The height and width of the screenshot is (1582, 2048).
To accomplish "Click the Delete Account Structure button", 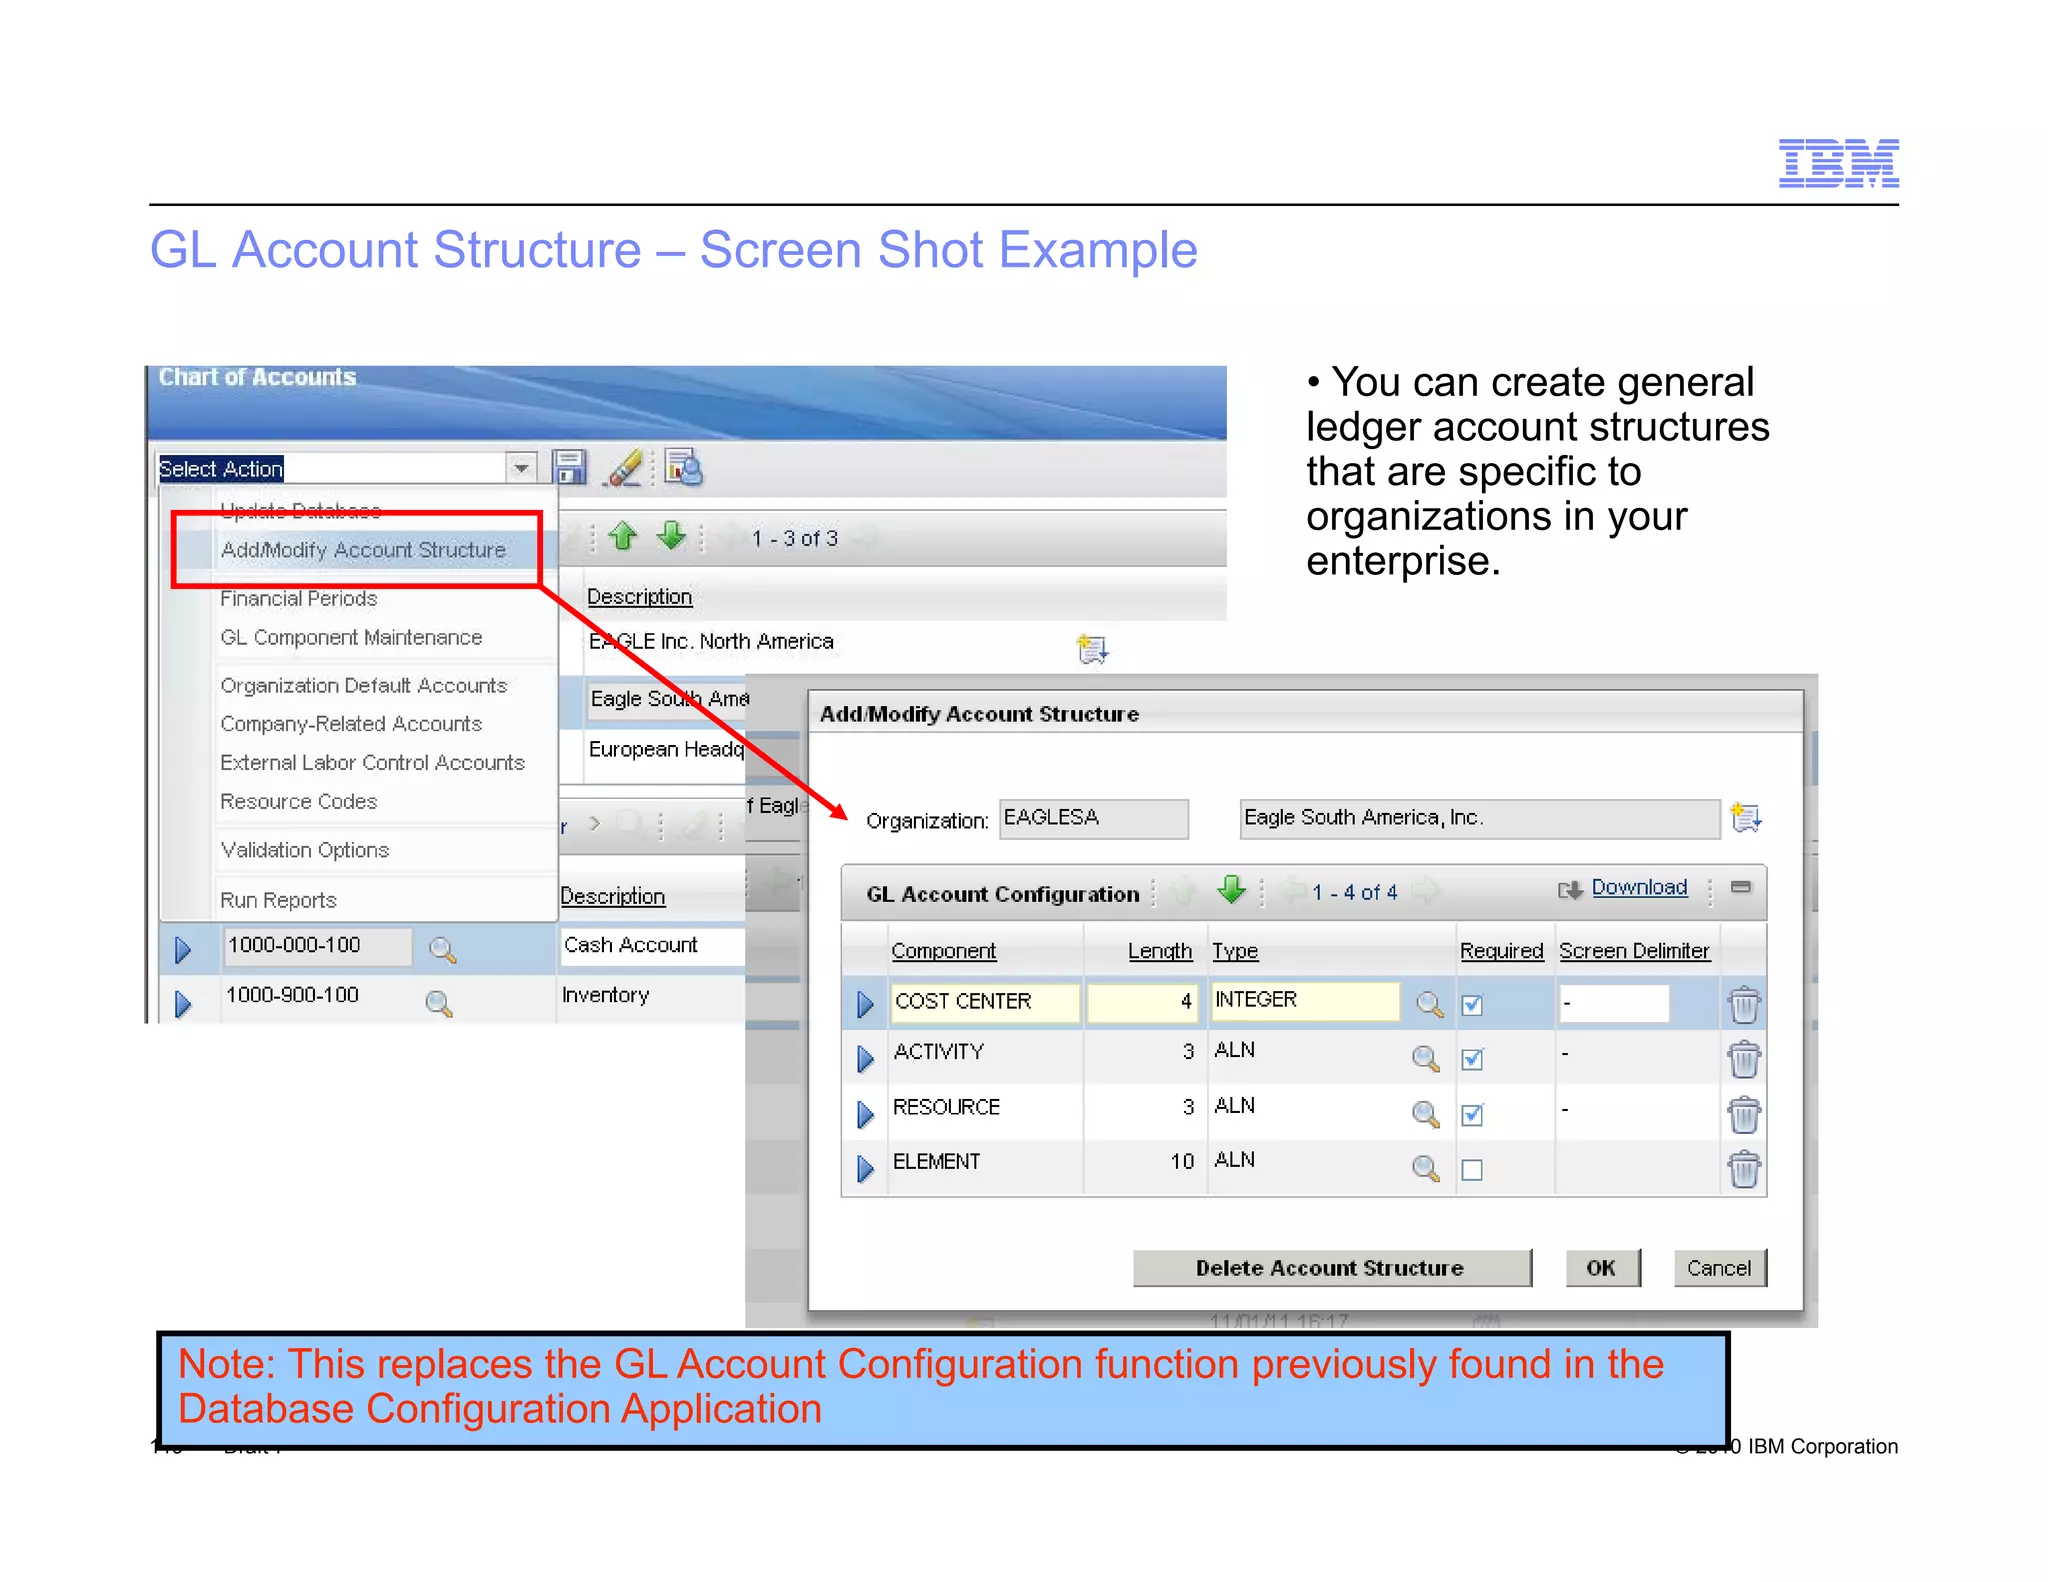I will (x=1331, y=1268).
